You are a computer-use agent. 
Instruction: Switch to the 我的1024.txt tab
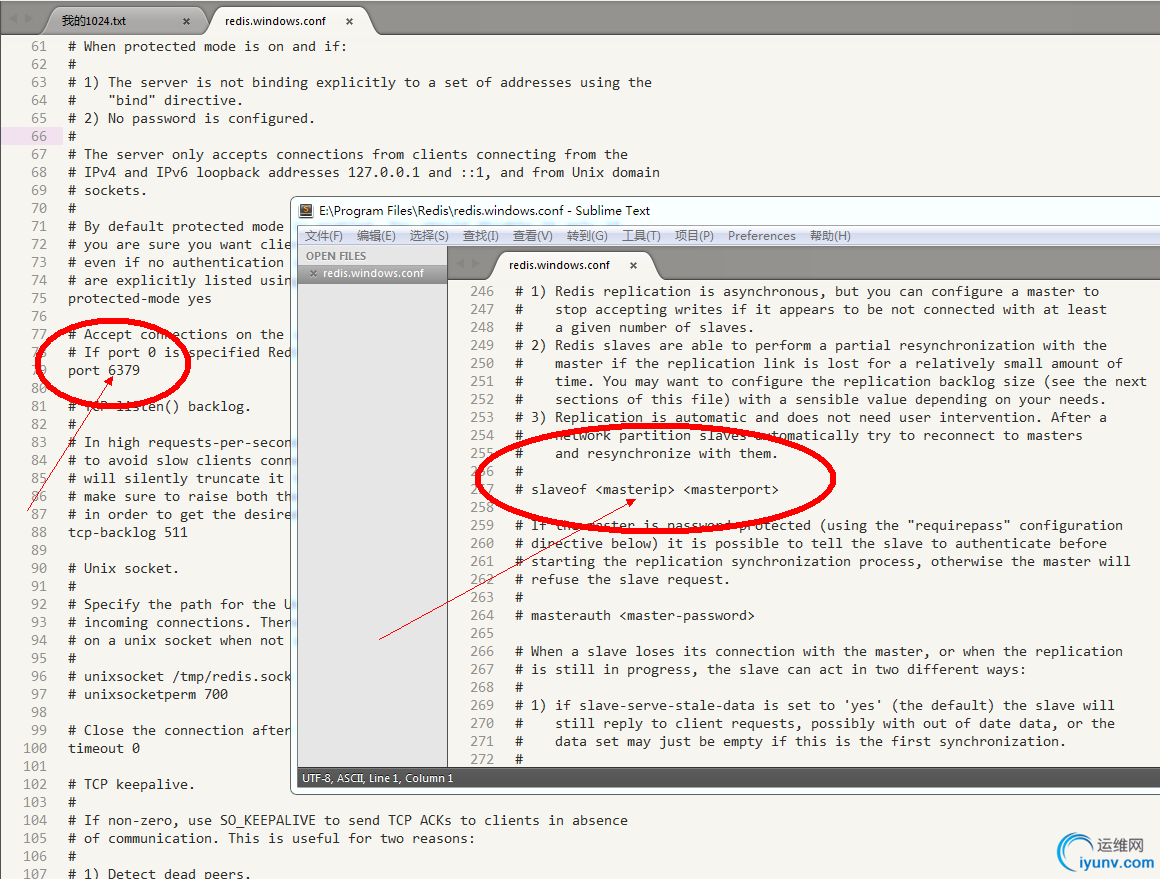94,21
